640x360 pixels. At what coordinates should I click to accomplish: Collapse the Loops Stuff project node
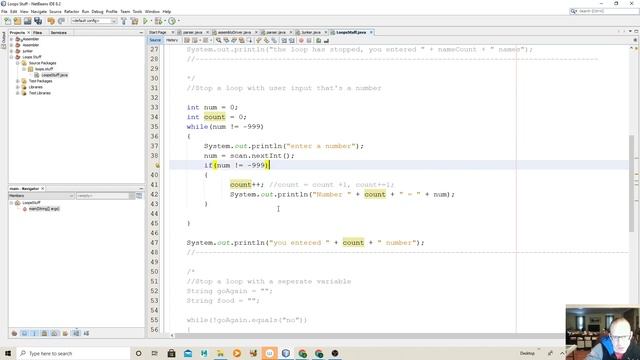11,57
